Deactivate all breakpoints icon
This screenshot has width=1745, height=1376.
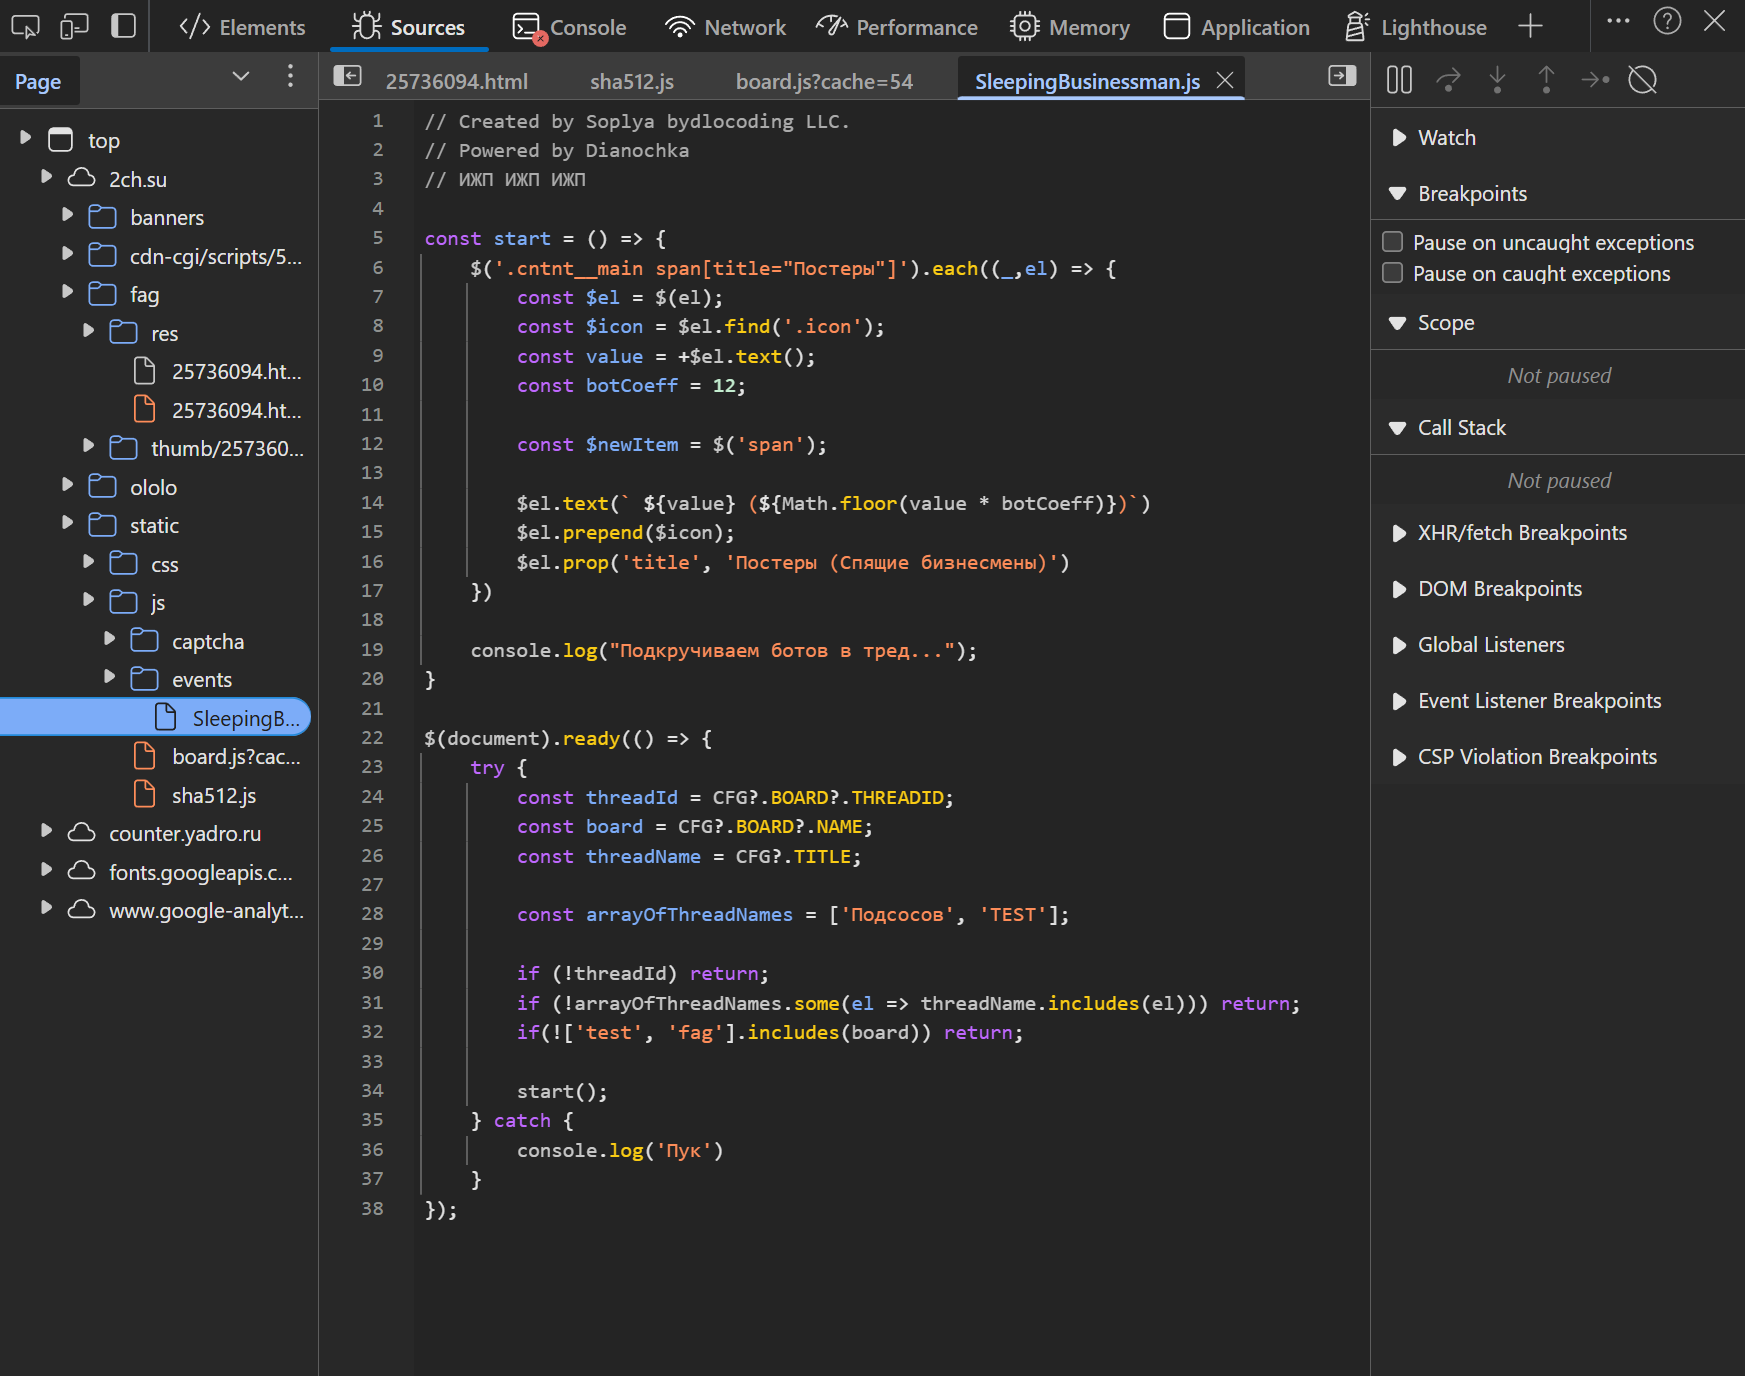click(x=1642, y=80)
